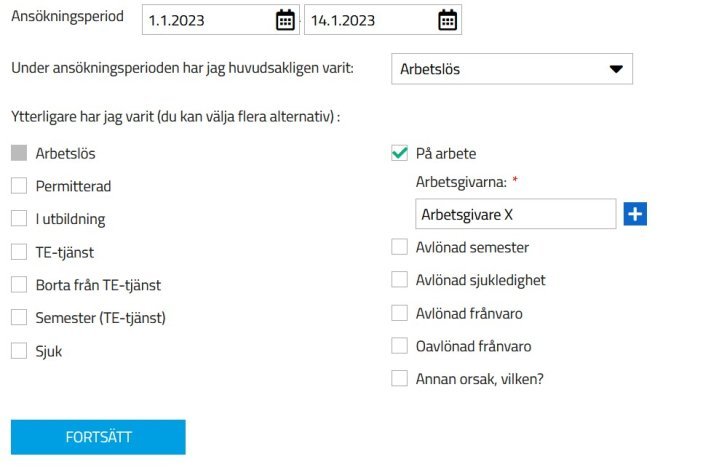Tick the Avlönad semester checkbox
Screen dimensions: 727x475
point(399,247)
